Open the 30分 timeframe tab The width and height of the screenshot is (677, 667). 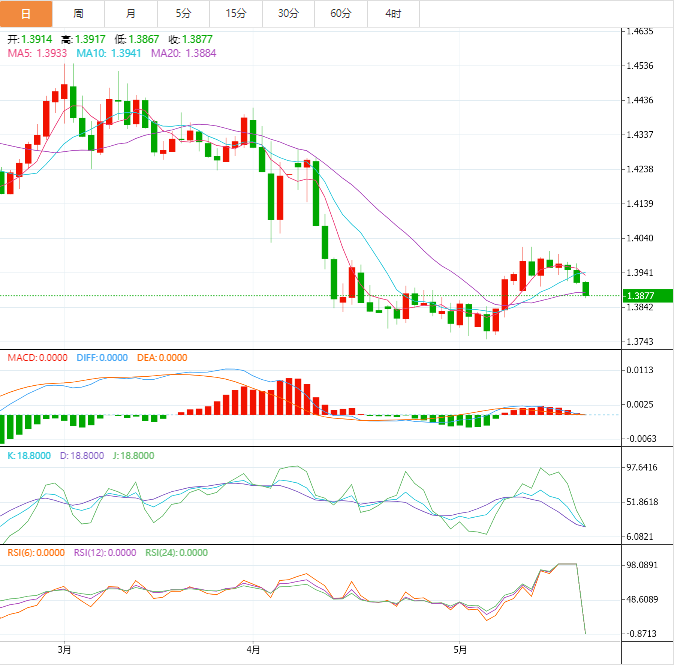(288, 14)
